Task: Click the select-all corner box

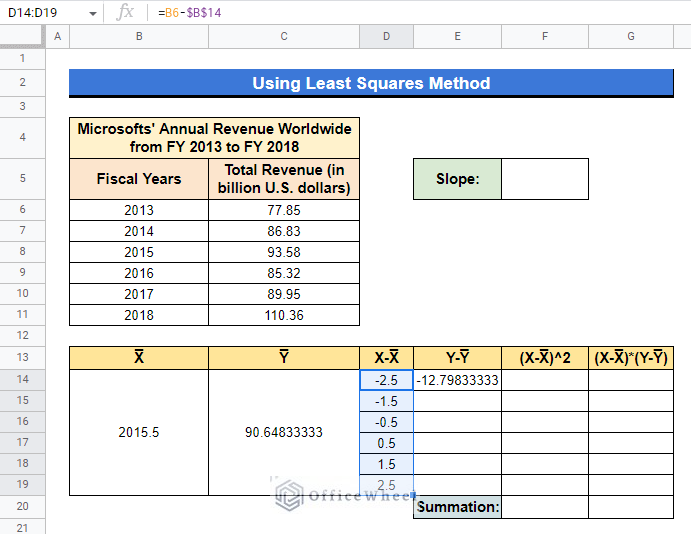Action: (22, 37)
